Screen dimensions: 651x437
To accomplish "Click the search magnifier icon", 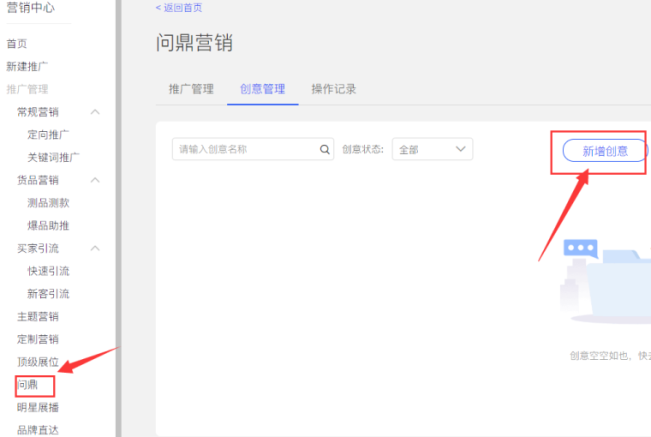I will (x=325, y=150).
